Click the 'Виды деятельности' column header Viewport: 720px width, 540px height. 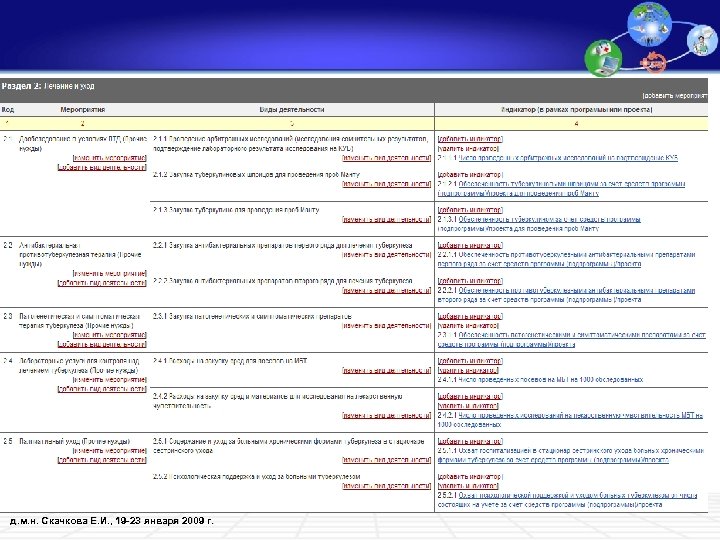point(292,110)
